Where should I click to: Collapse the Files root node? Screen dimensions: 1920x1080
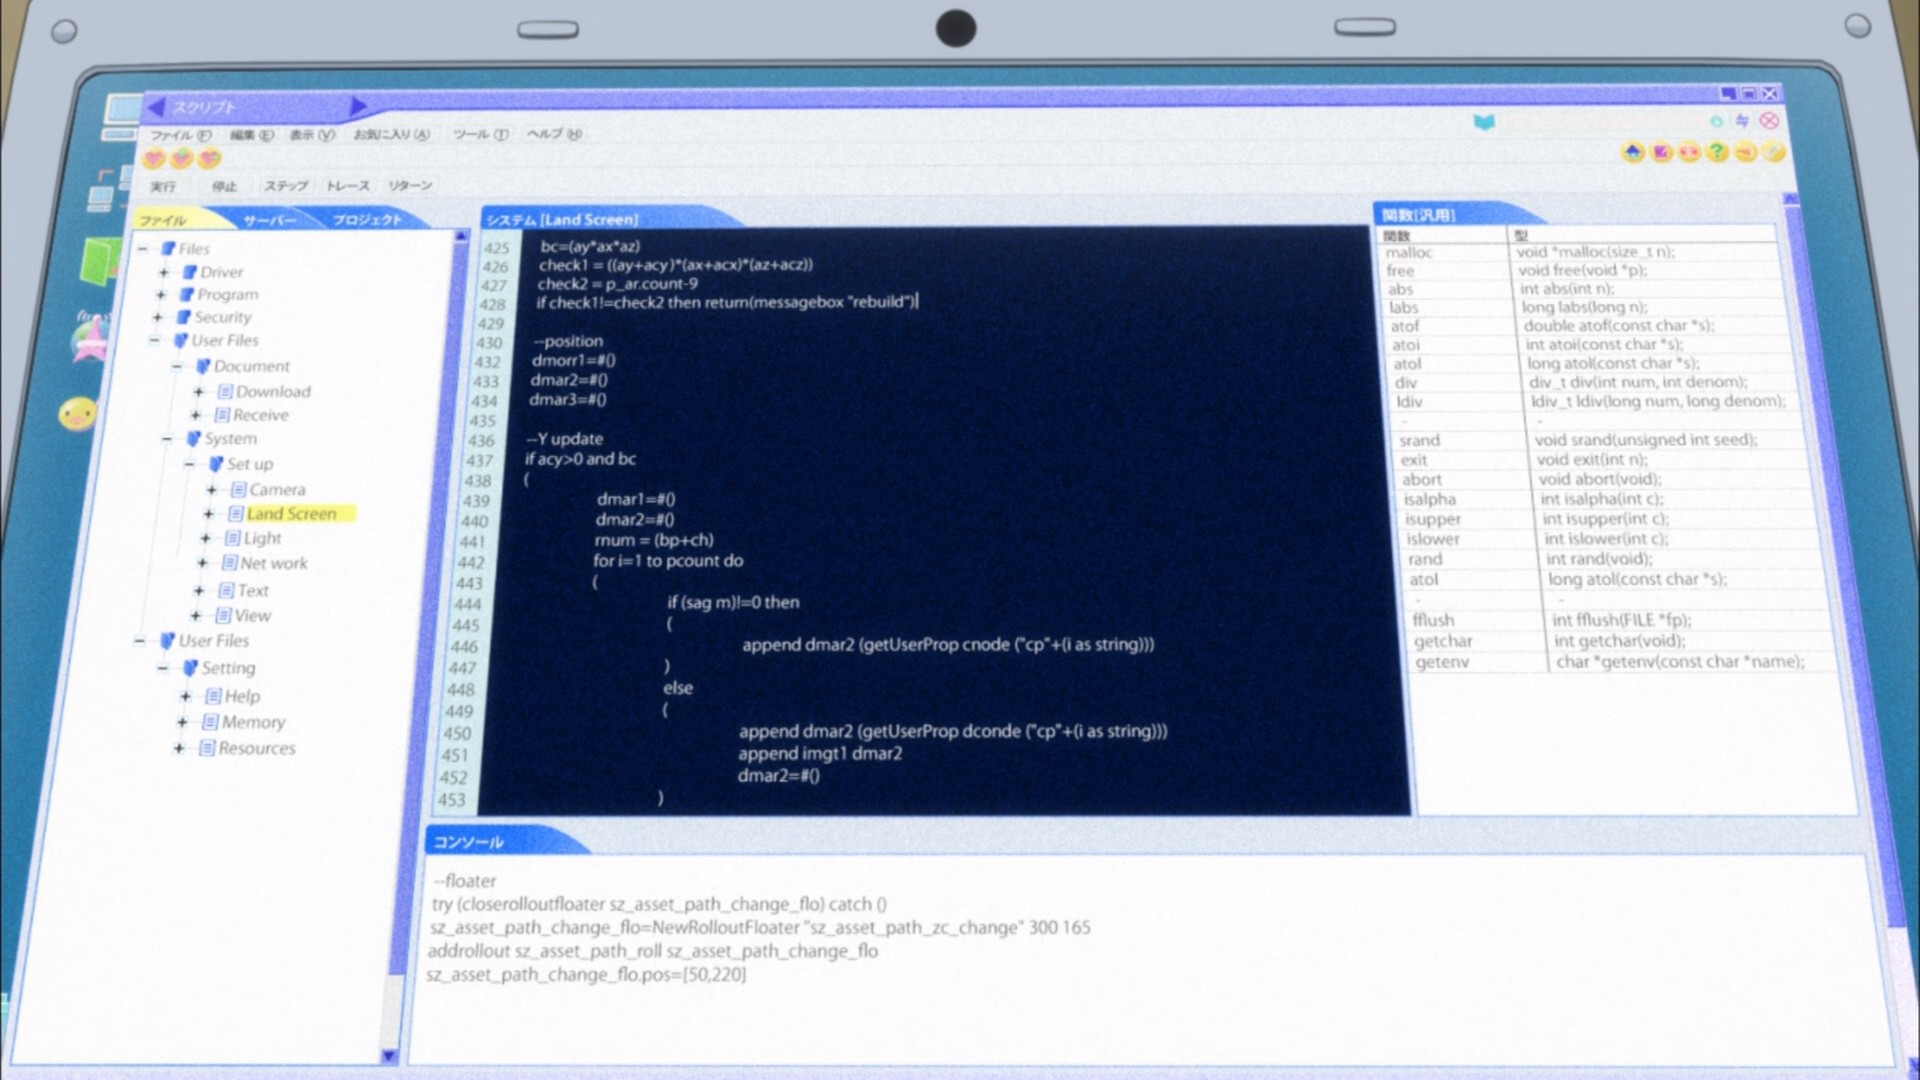(142, 248)
